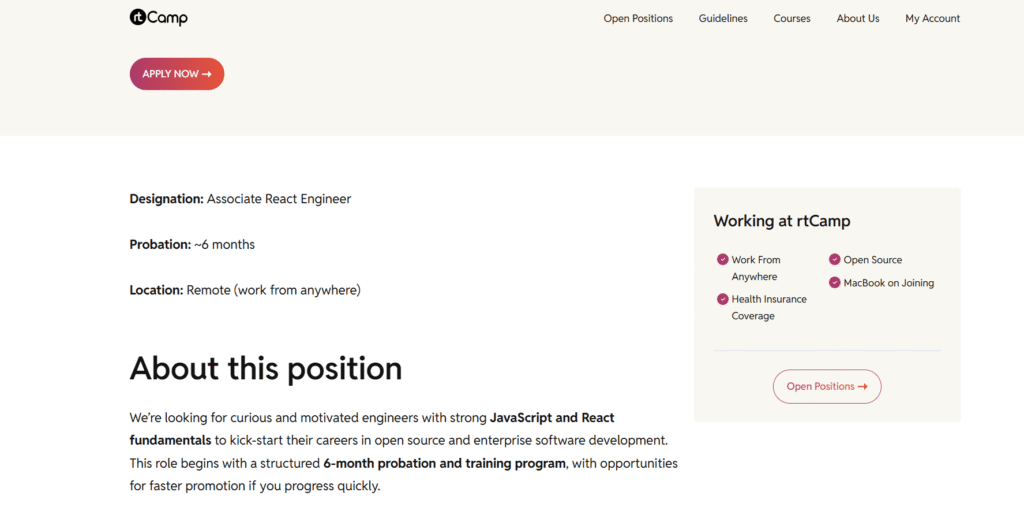Viewport: 1024px width, 522px height.
Task: Open the Courses navigation item
Action: click(792, 19)
